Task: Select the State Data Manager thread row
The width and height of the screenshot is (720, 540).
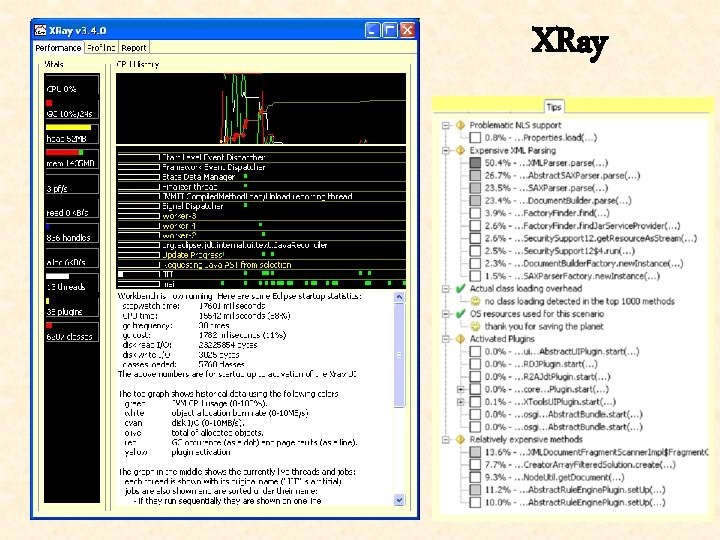Action: point(261,177)
